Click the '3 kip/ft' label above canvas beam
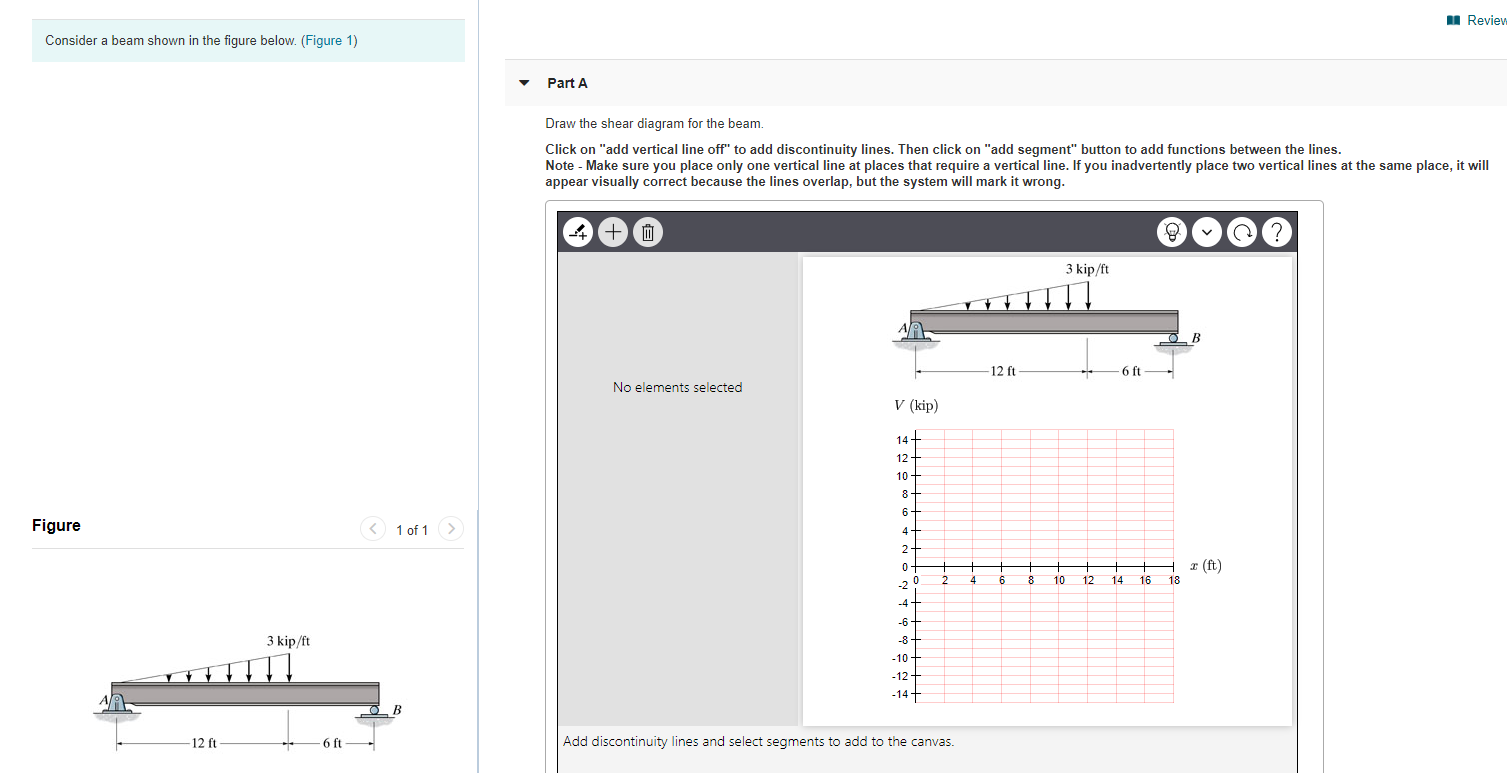 click(x=1087, y=269)
